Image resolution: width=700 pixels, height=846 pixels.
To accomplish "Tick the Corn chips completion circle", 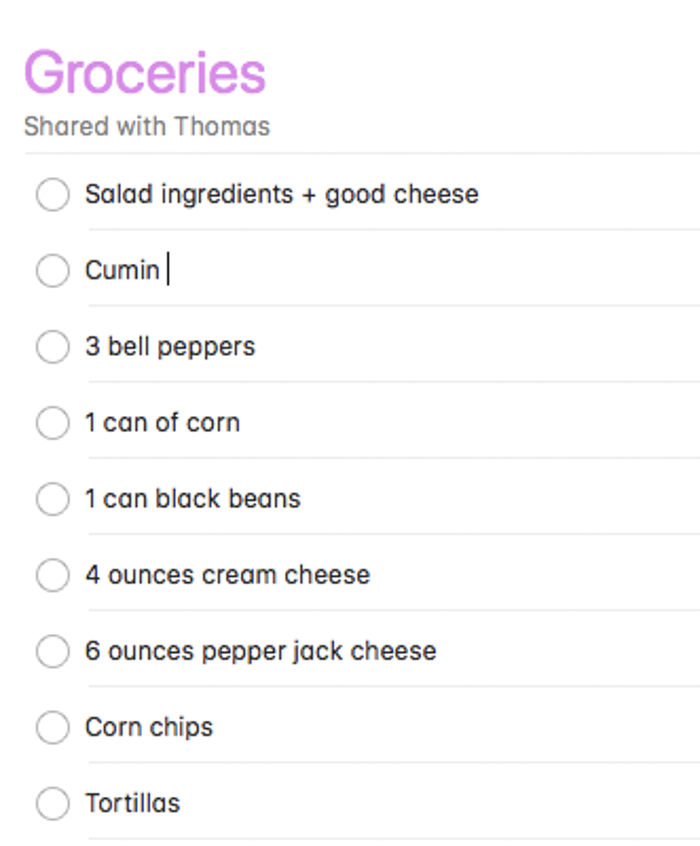I will pos(52,727).
